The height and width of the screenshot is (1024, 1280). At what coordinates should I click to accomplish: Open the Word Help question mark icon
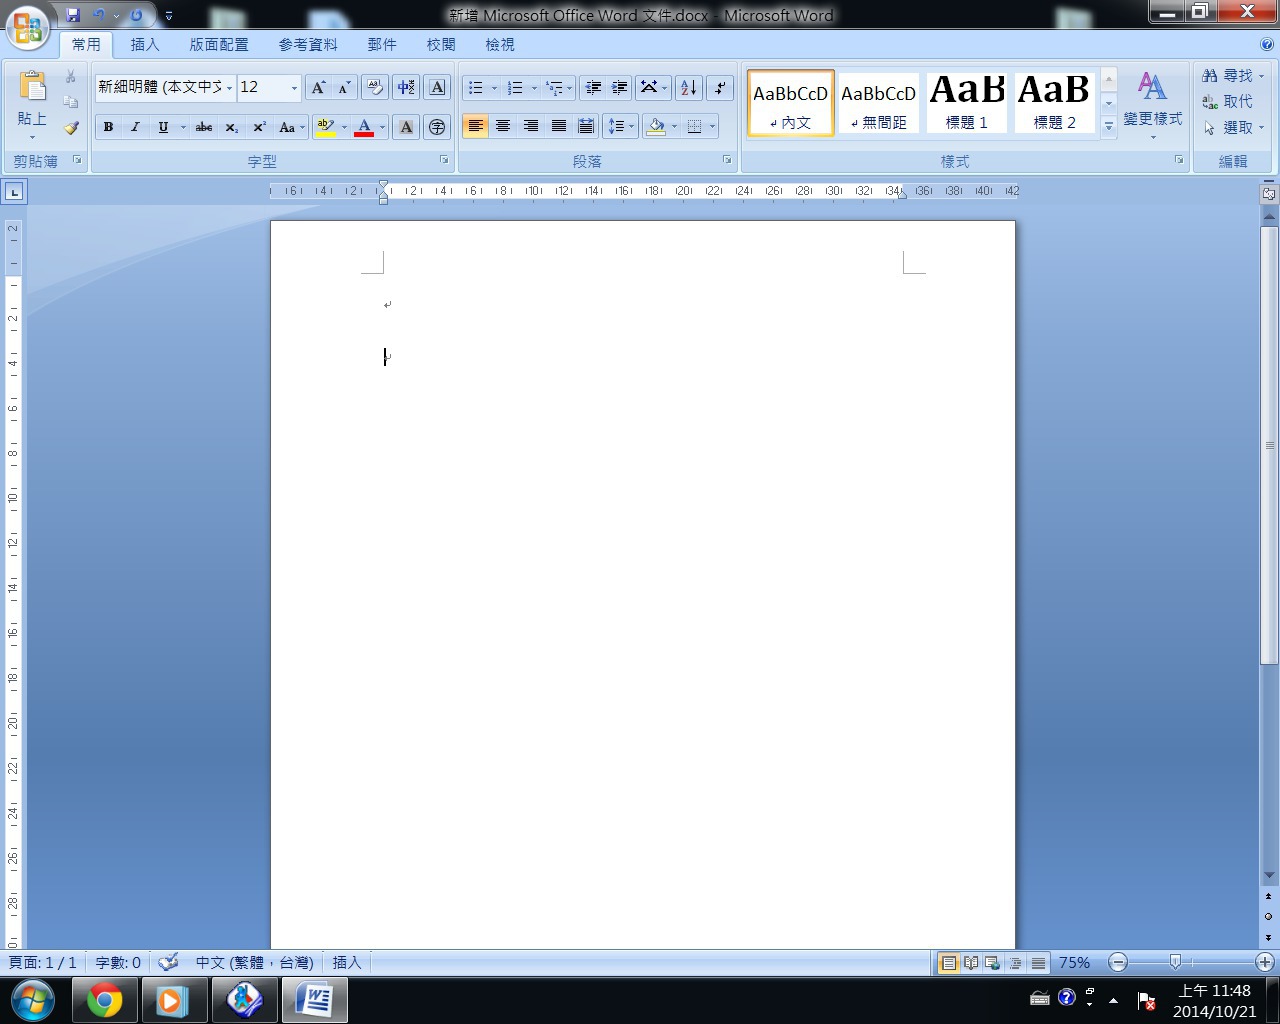coord(1266,44)
